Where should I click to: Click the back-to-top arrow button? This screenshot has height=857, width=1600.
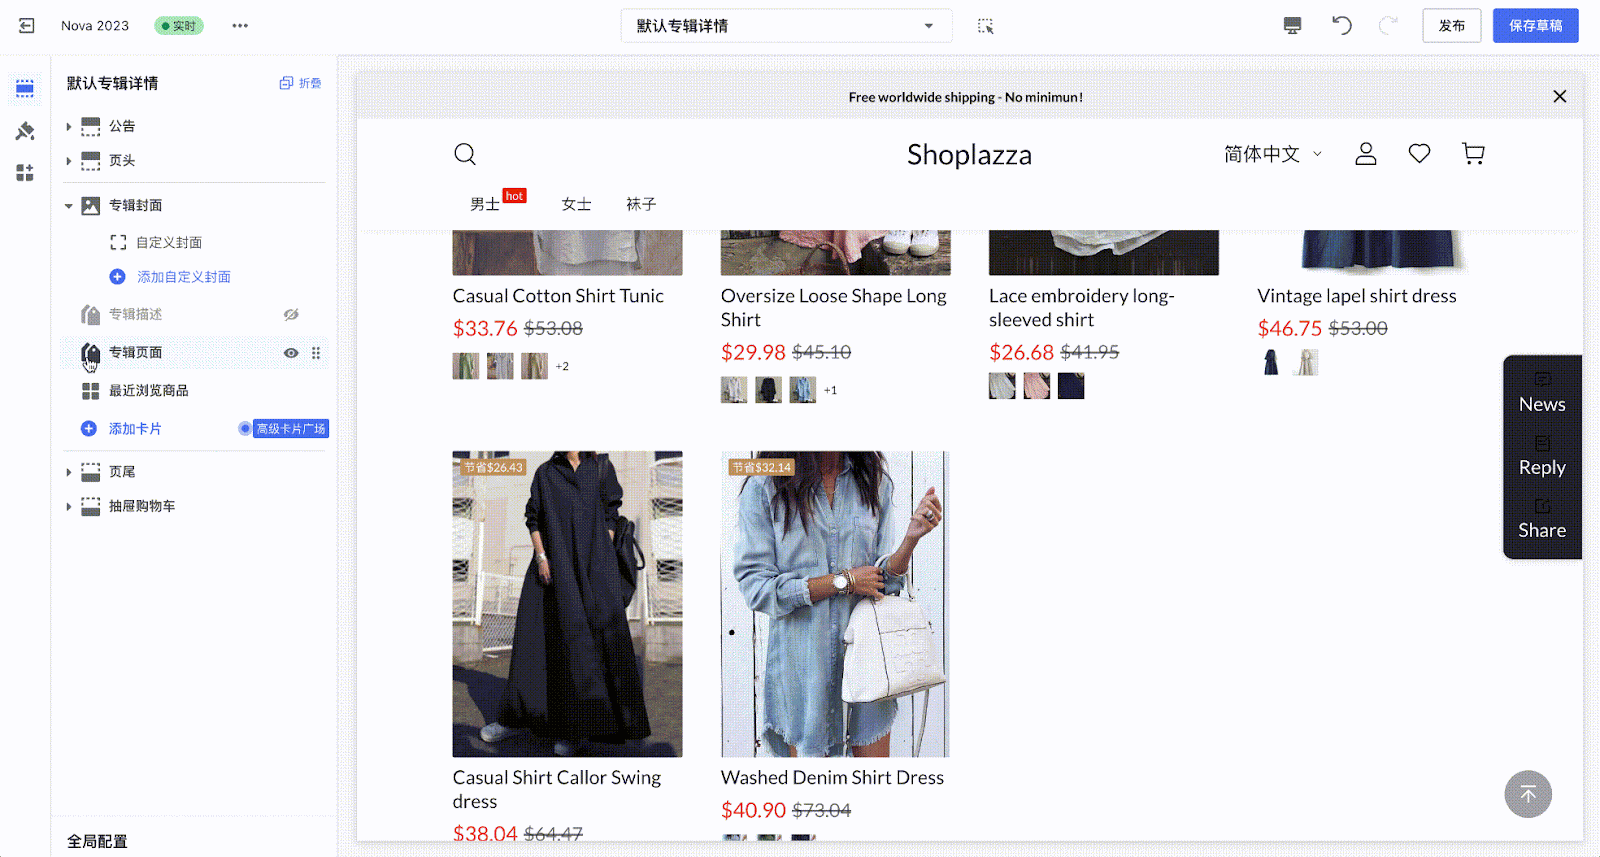pos(1527,794)
